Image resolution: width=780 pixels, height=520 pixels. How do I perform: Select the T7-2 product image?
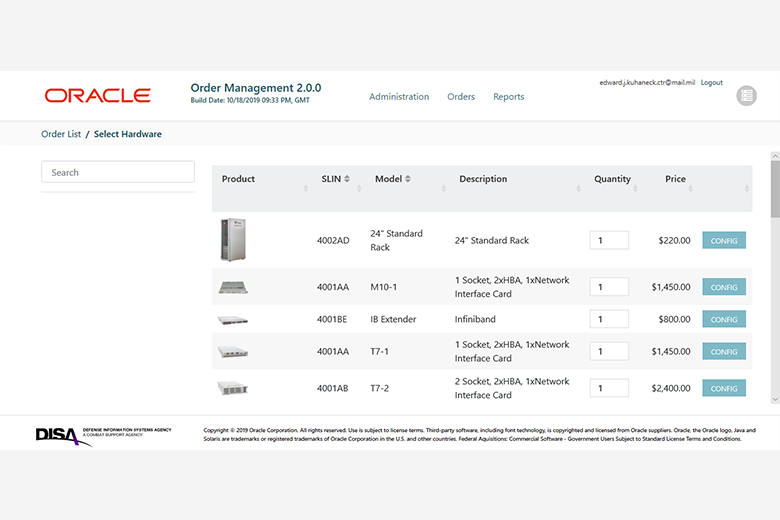233,388
